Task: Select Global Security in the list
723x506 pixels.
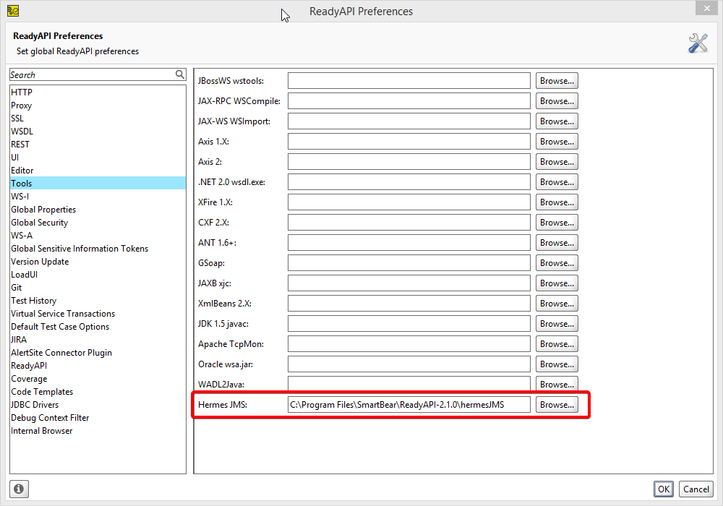Action: coord(39,222)
